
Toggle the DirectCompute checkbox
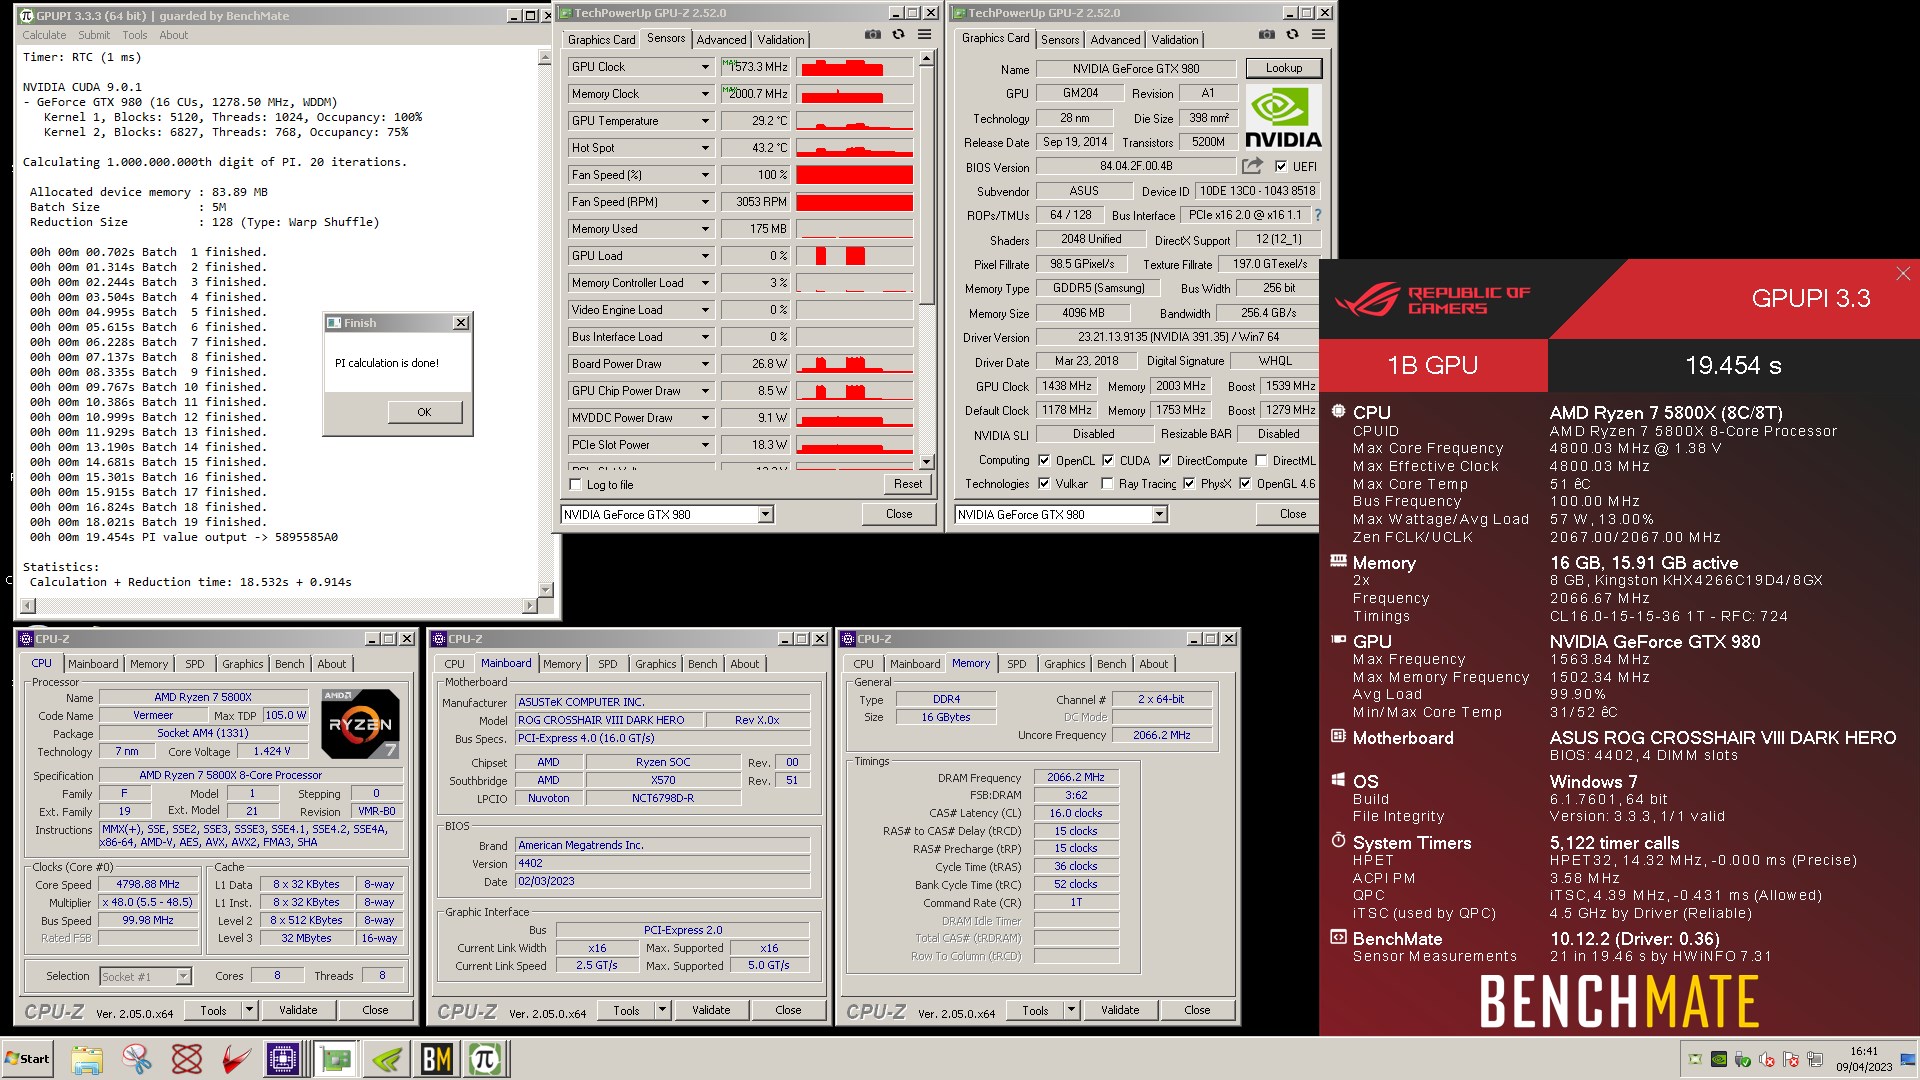tap(1165, 461)
